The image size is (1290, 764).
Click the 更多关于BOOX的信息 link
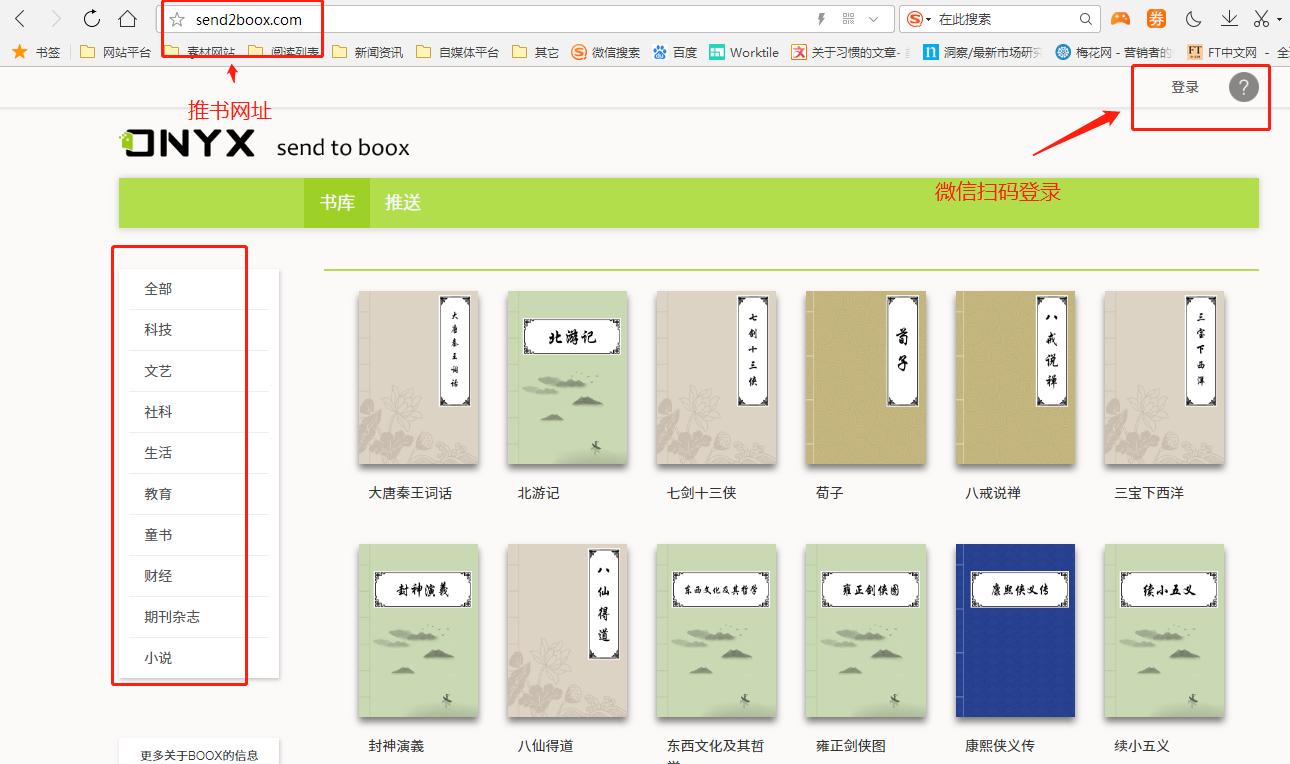199,755
